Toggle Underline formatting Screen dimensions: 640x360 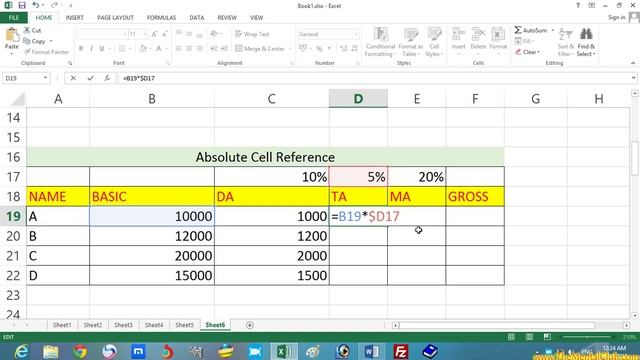coord(102,49)
